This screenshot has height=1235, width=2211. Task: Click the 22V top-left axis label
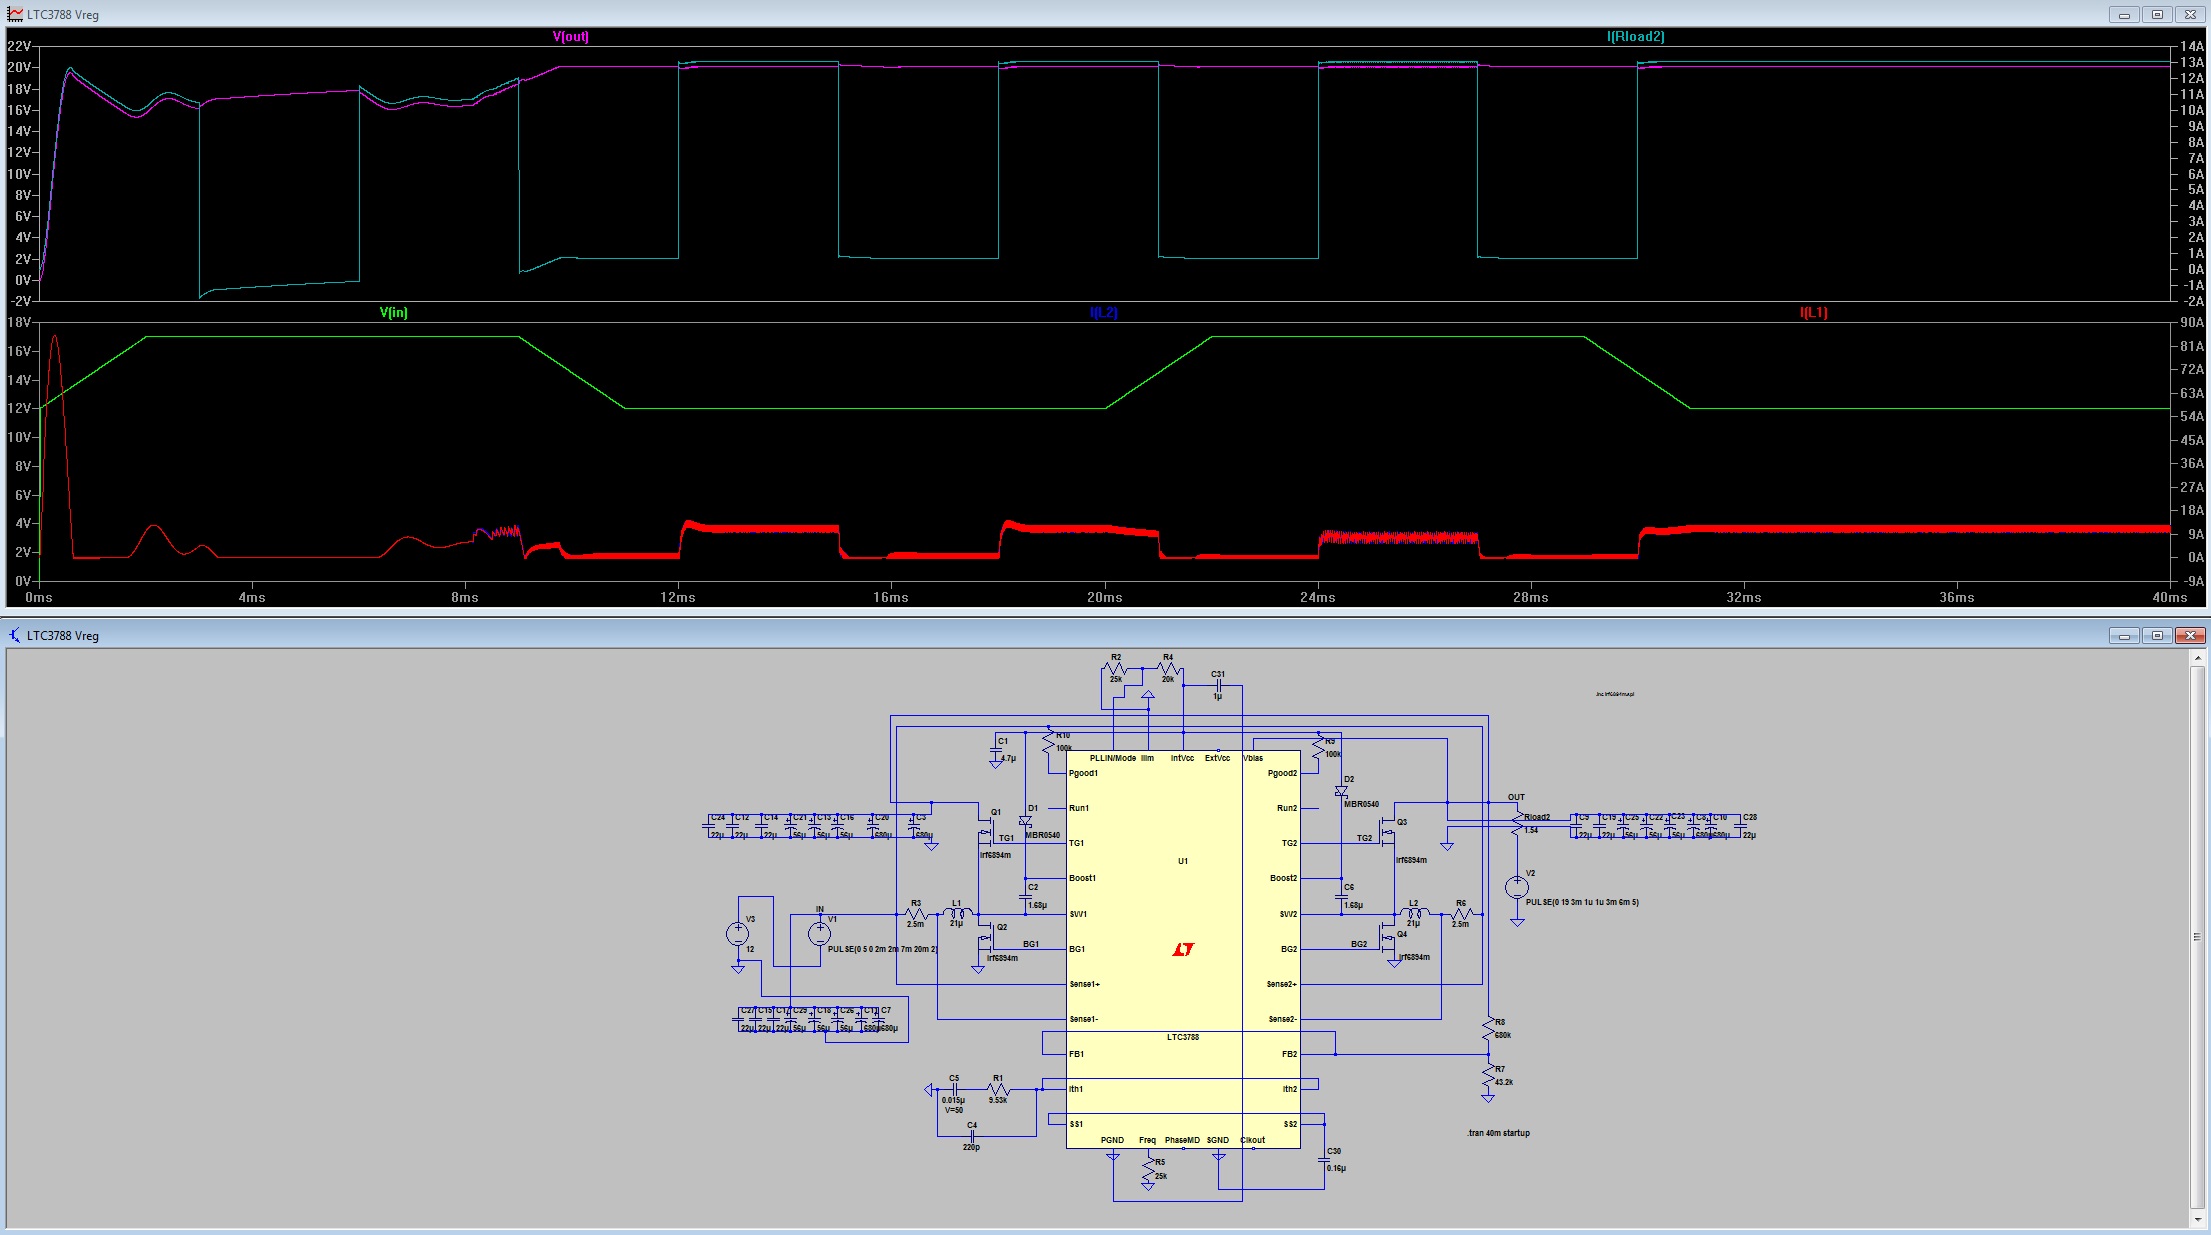[19, 46]
